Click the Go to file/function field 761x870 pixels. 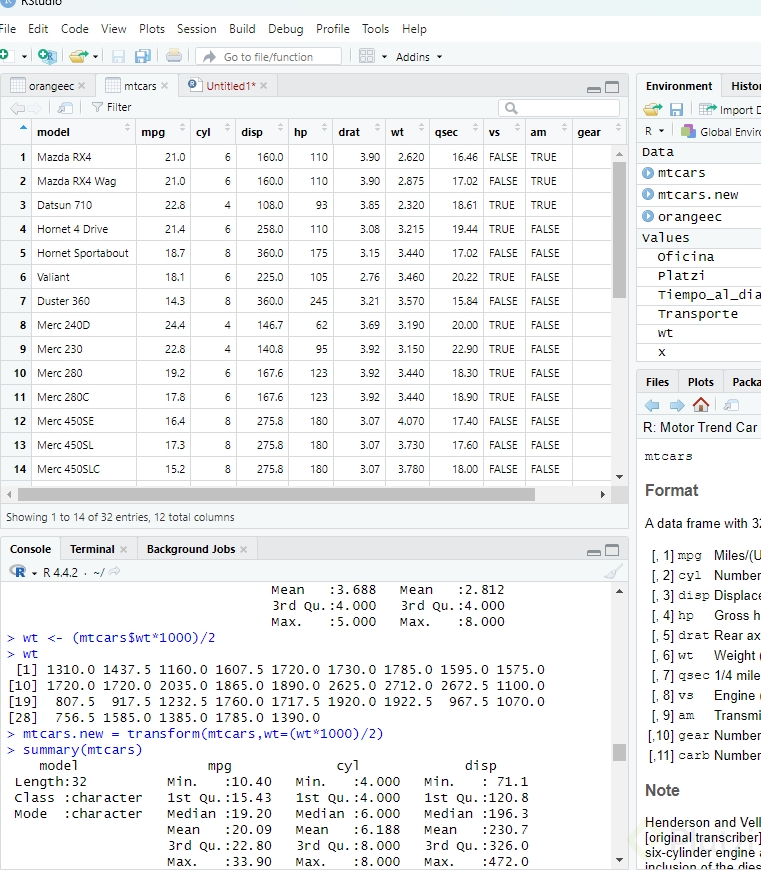[268, 57]
